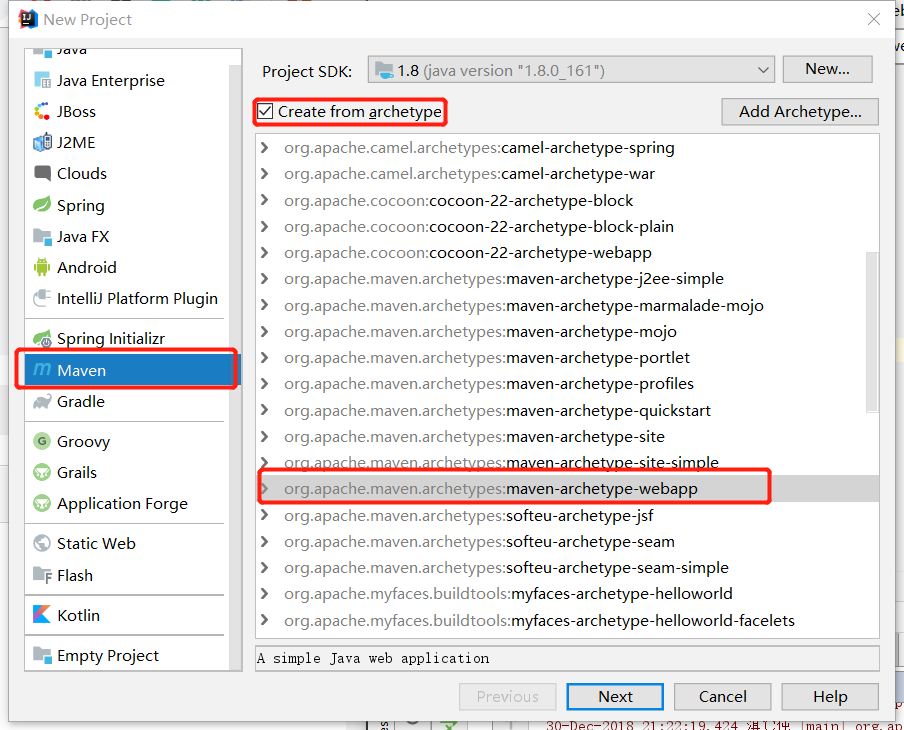Image resolution: width=904 pixels, height=730 pixels.
Task: Expand camel-archetype-spring entry
Action: click(265, 148)
